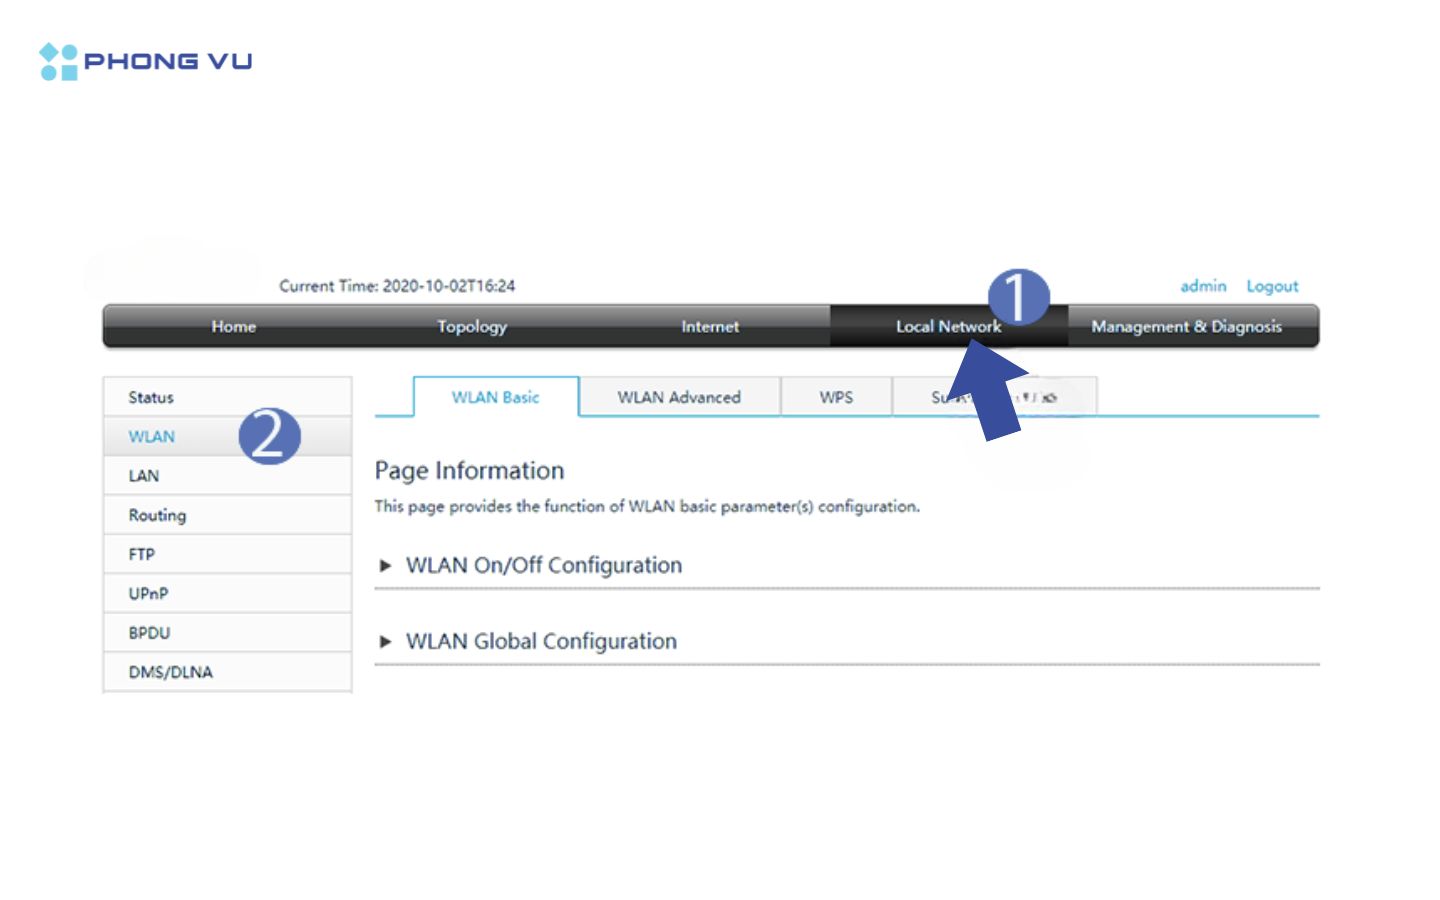The height and width of the screenshot is (900, 1440).
Task: Open BPDU in the sidebar
Action: (227, 633)
